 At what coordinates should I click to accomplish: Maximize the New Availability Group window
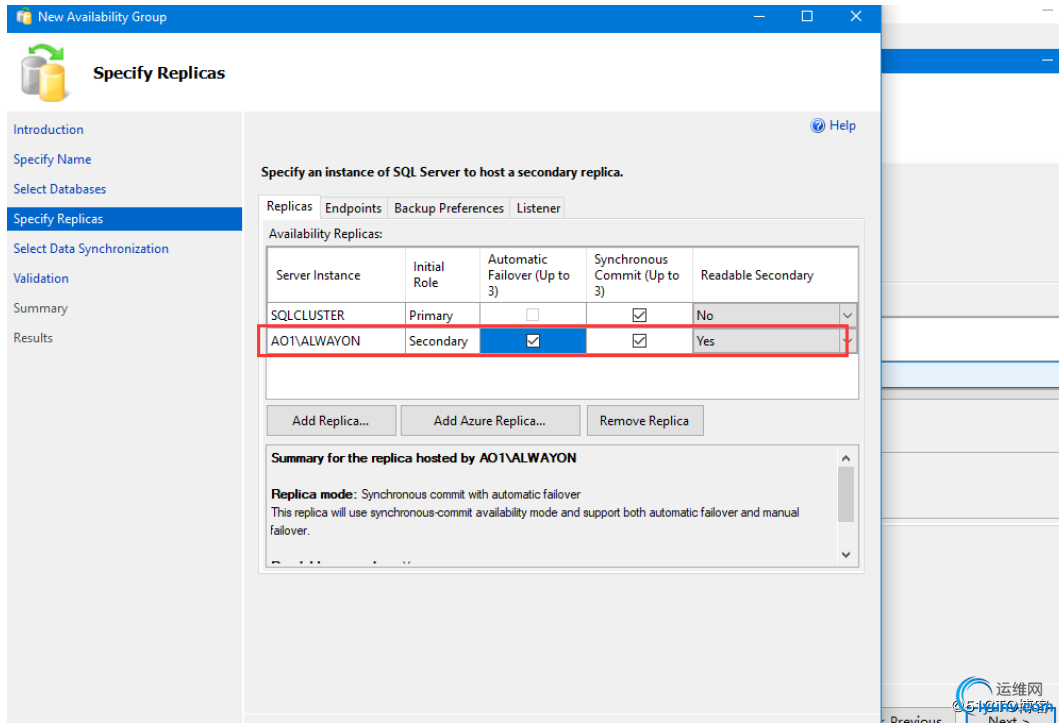pos(807,17)
